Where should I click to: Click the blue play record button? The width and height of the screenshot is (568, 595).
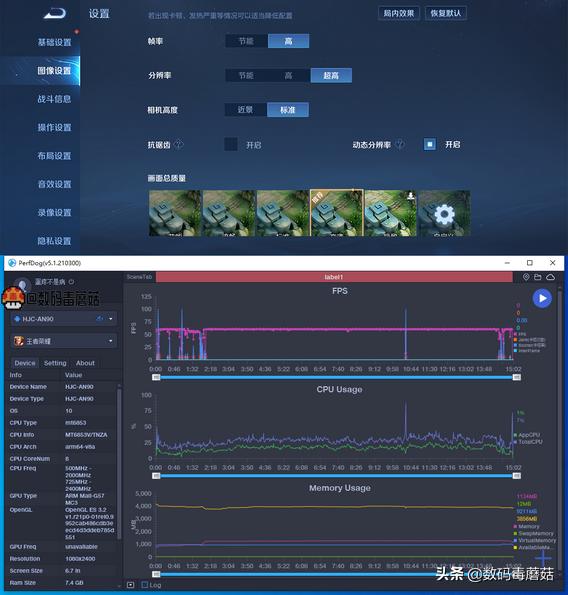(542, 298)
